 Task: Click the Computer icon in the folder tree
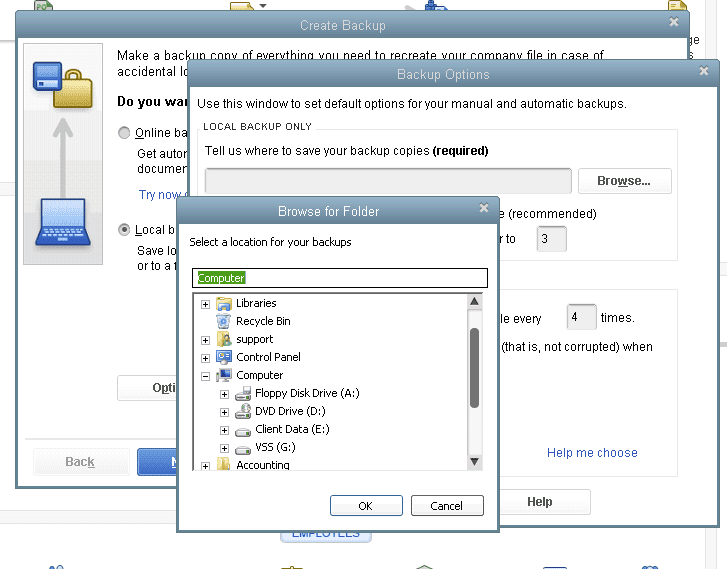pyautogui.click(x=224, y=375)
